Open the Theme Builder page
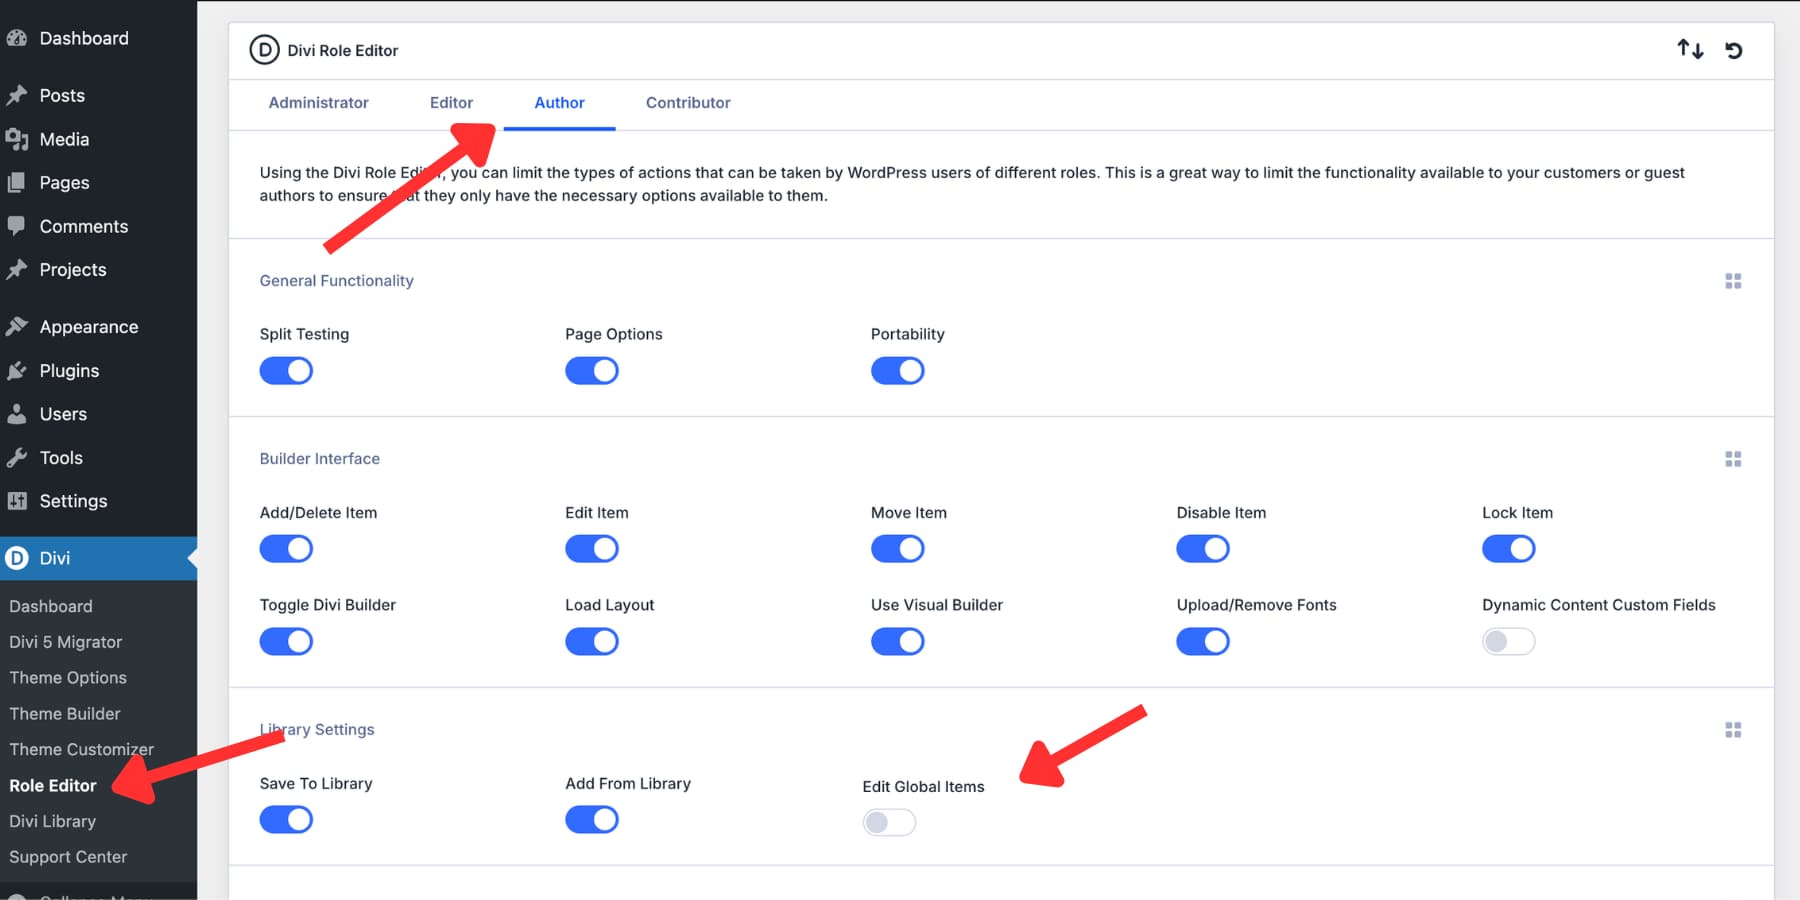 point(65,713)
